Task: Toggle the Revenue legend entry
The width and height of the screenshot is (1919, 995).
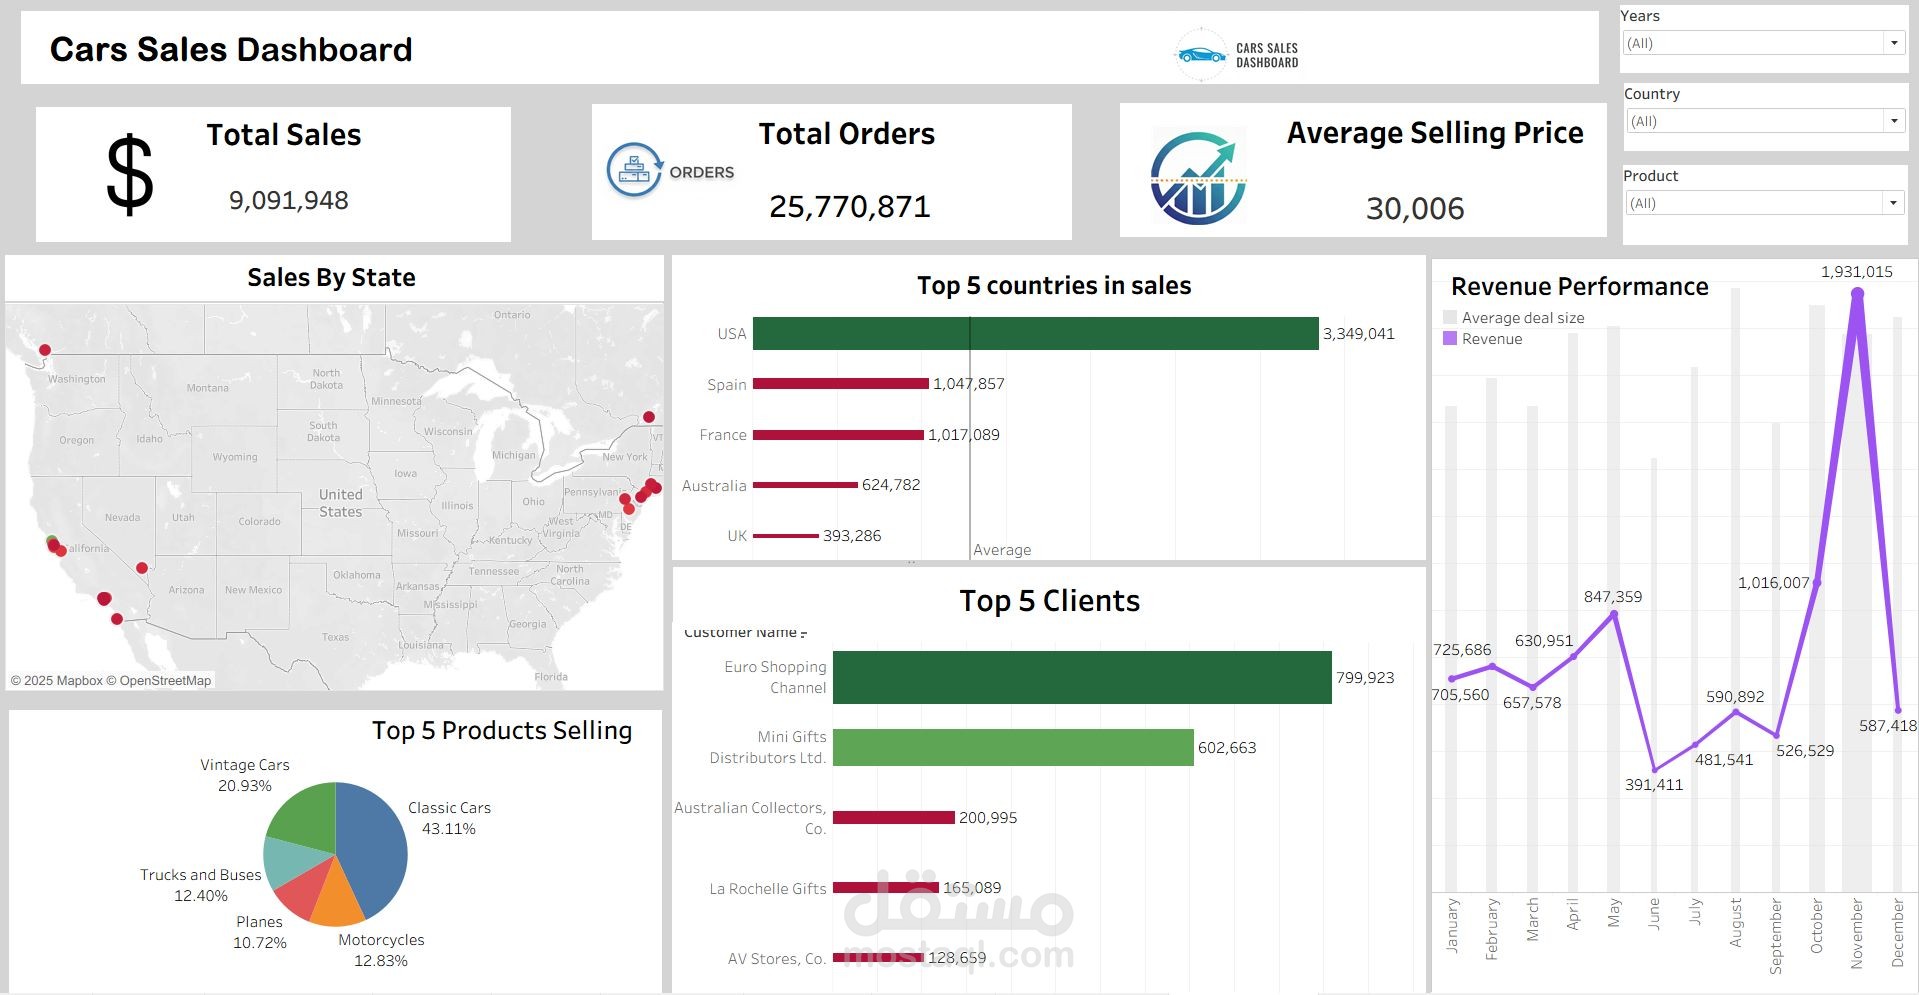Action: point(1490,339)
